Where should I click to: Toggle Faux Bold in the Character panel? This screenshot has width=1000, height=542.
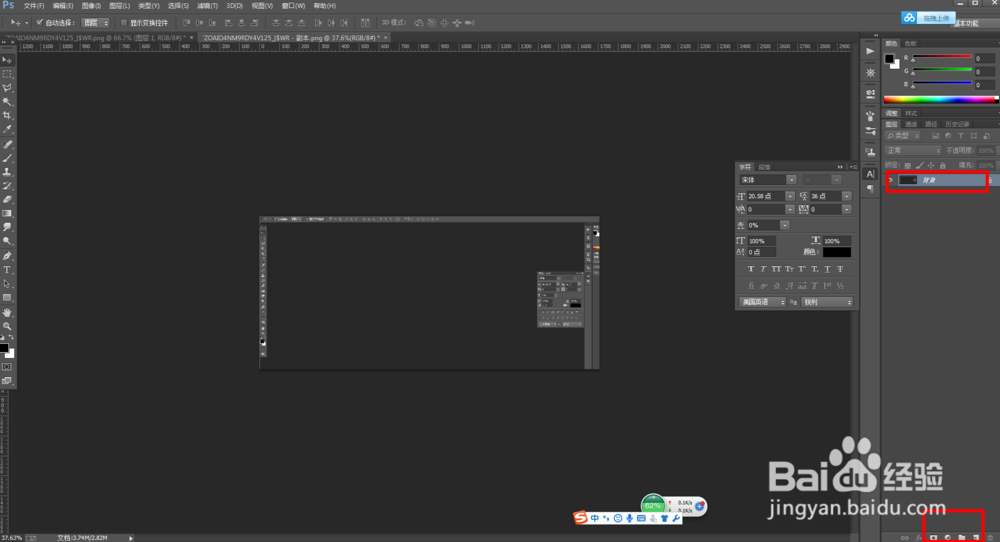751,269
